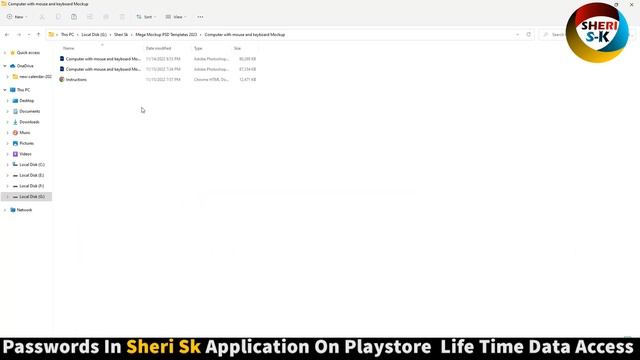The width and height of the screenshot is (640, 360).
Task: Go to Local Disk (G:) in the breadcrumb
Action: click(94, 35)
